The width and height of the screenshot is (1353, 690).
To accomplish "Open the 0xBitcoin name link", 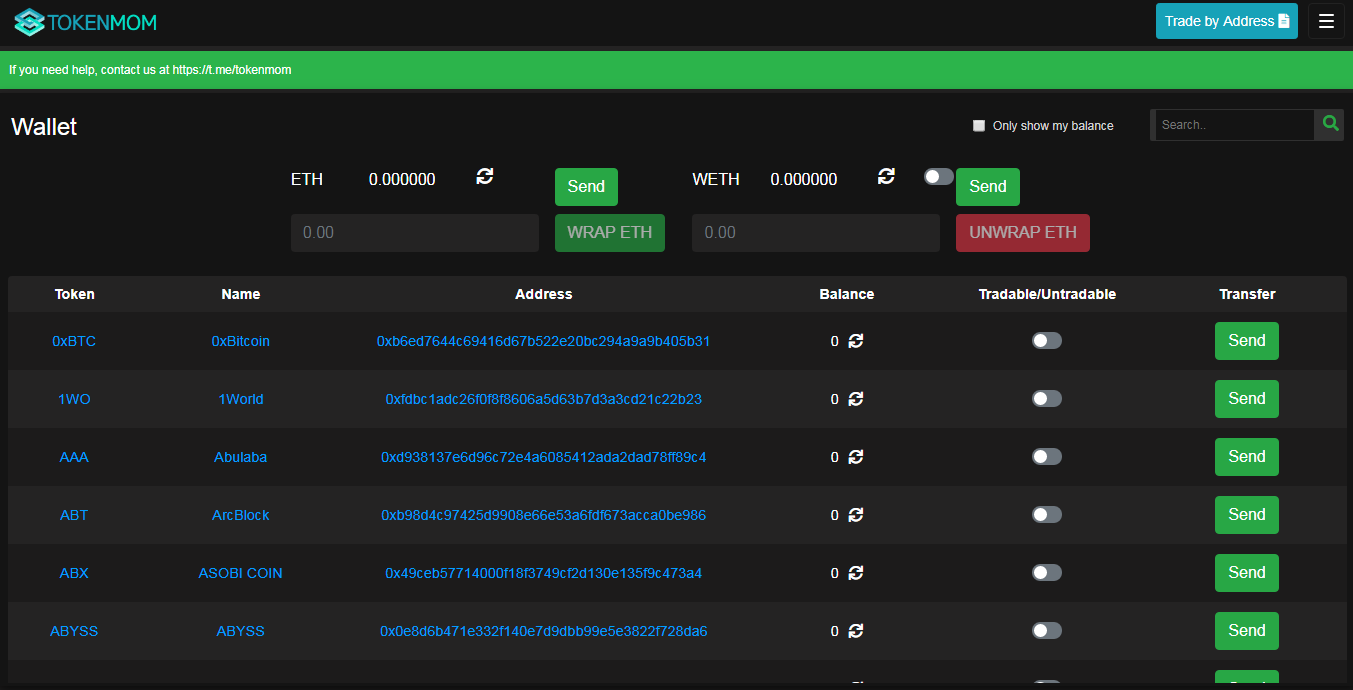I will (x=241, y=341).
